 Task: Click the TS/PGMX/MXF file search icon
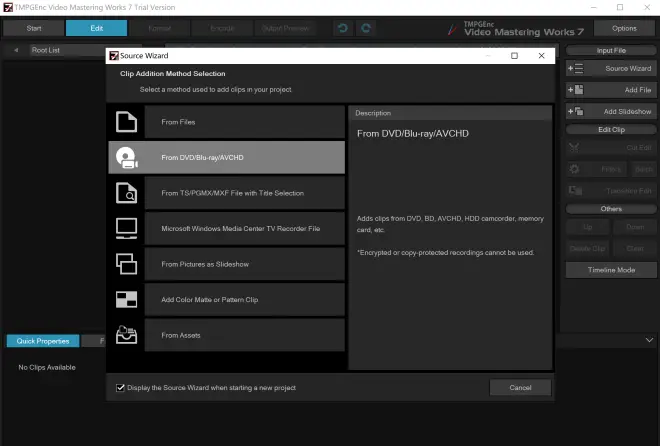click(126, 193)
